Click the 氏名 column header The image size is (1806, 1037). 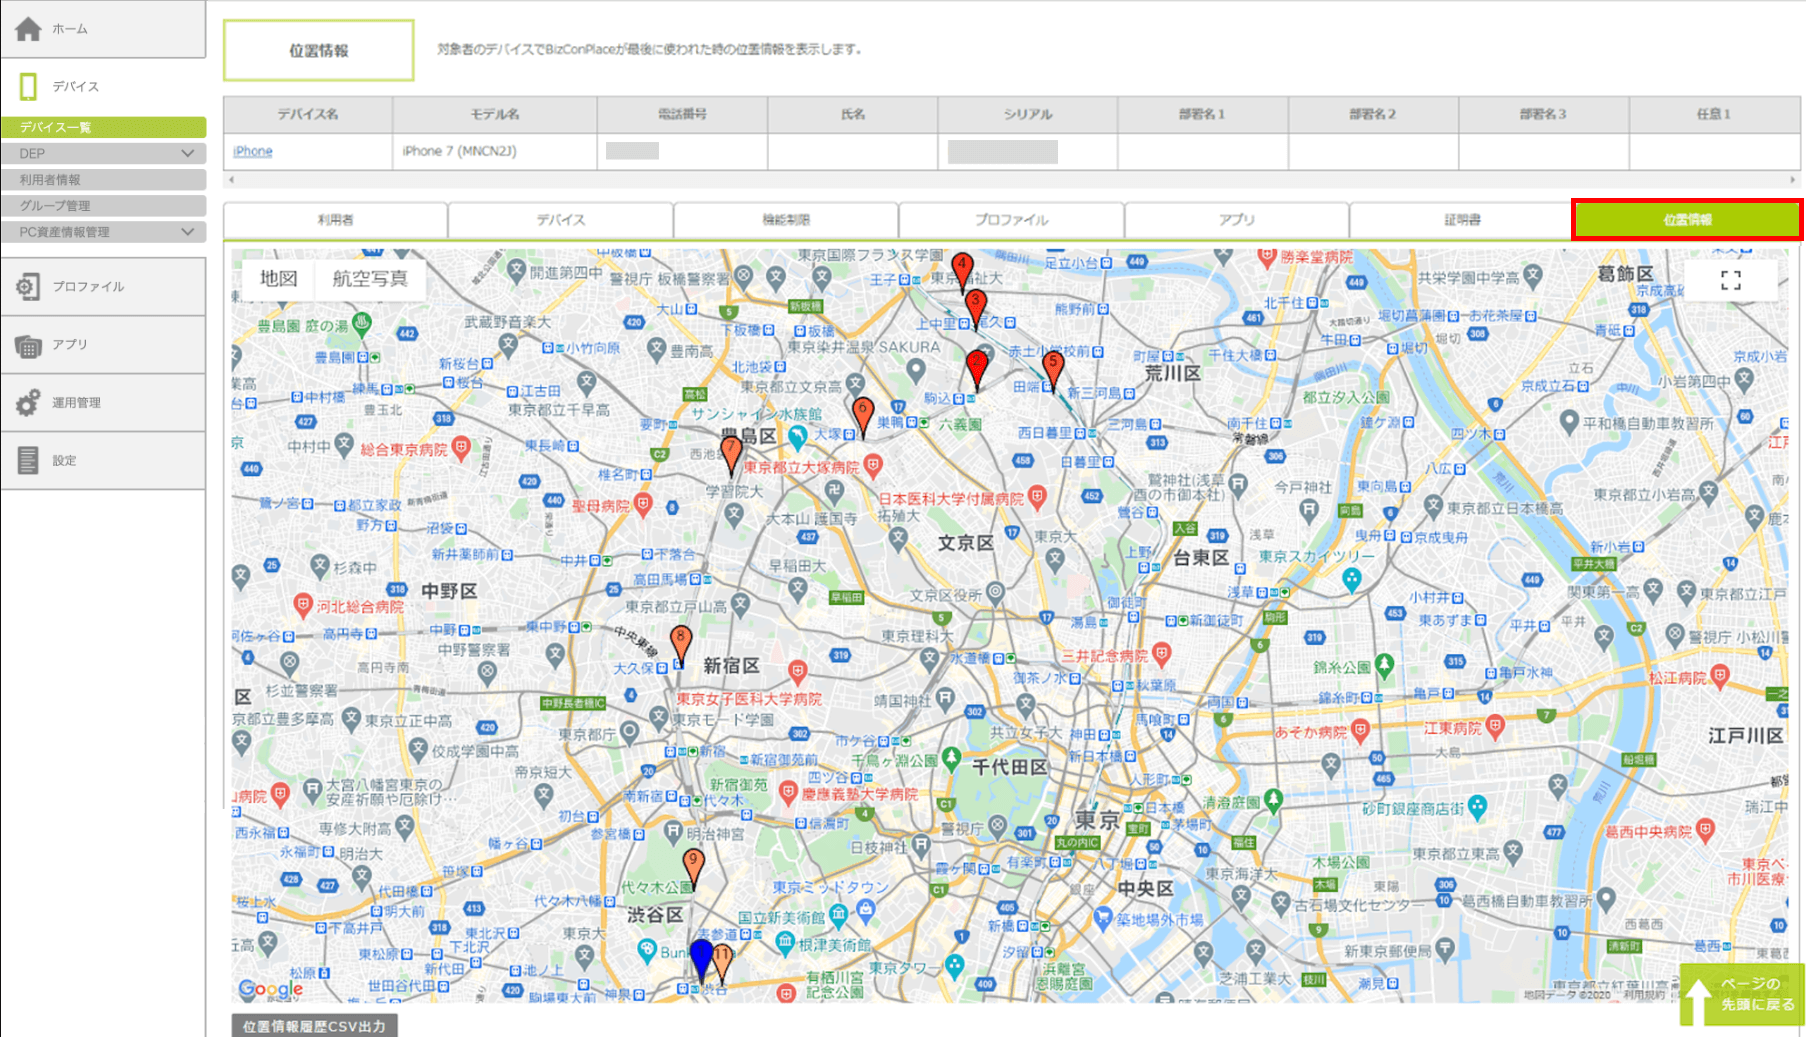[x=853, y=114]
